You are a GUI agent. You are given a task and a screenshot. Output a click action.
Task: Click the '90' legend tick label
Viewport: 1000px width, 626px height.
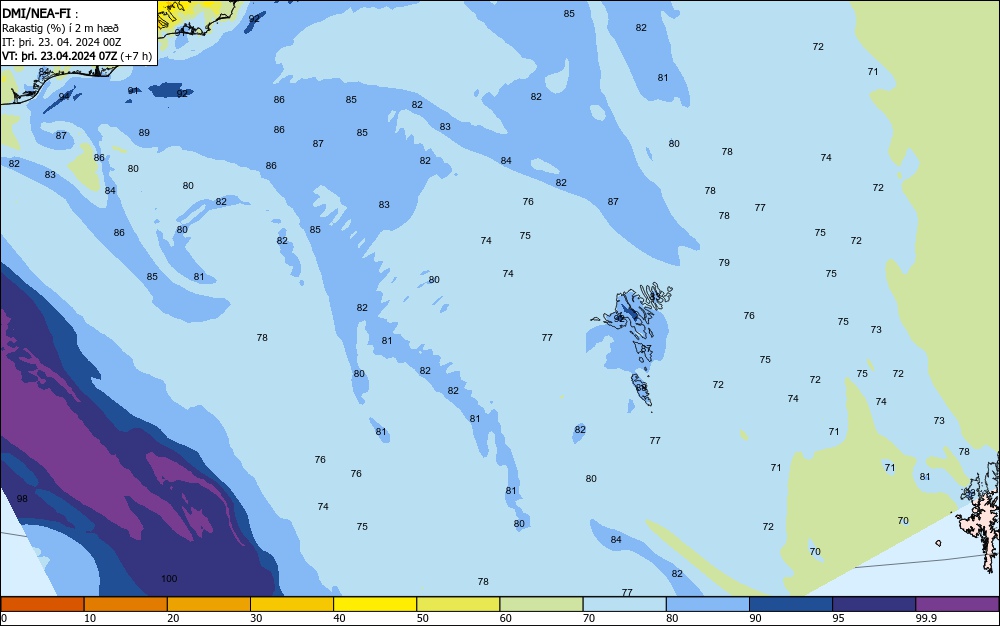[755, 618]
